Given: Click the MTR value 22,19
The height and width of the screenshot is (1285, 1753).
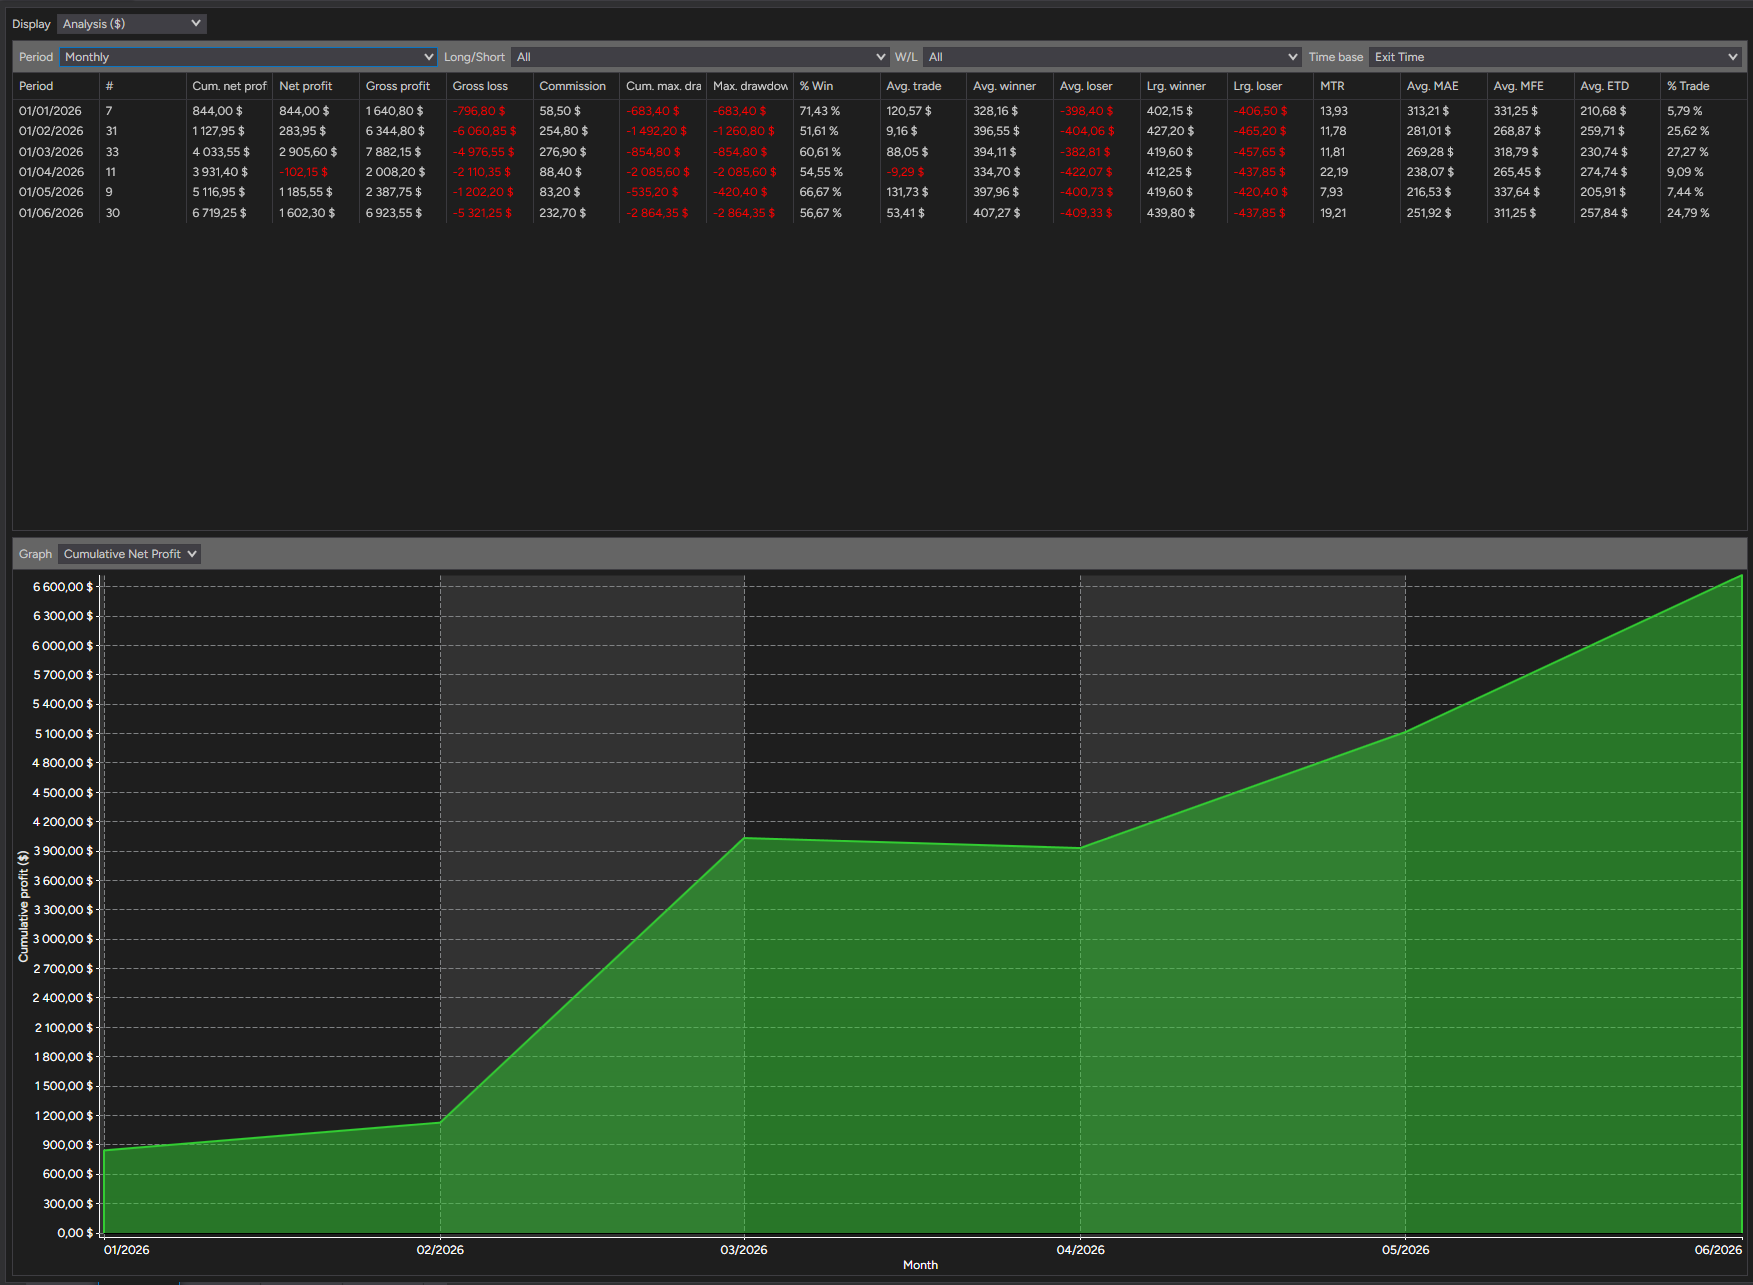Looking at the screenshot, I should click(1334, 172).
